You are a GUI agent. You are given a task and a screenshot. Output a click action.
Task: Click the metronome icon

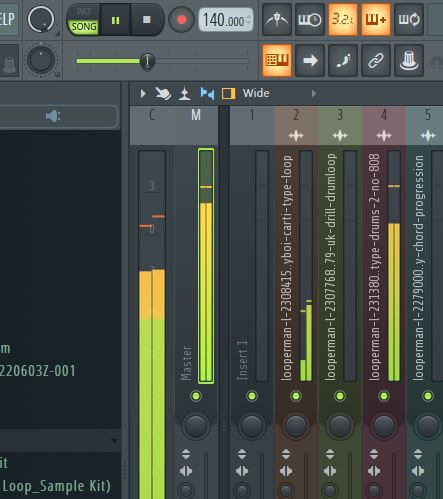click(277, 20)
